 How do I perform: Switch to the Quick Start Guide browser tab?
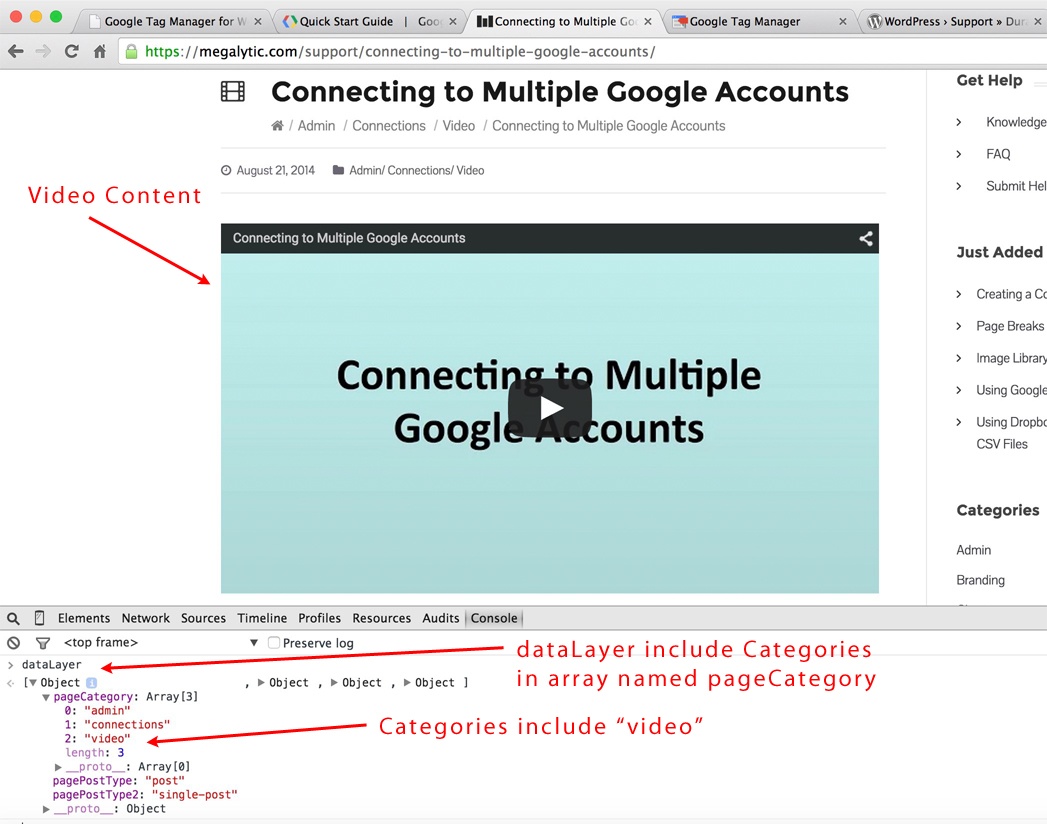(x=365, y=21)
